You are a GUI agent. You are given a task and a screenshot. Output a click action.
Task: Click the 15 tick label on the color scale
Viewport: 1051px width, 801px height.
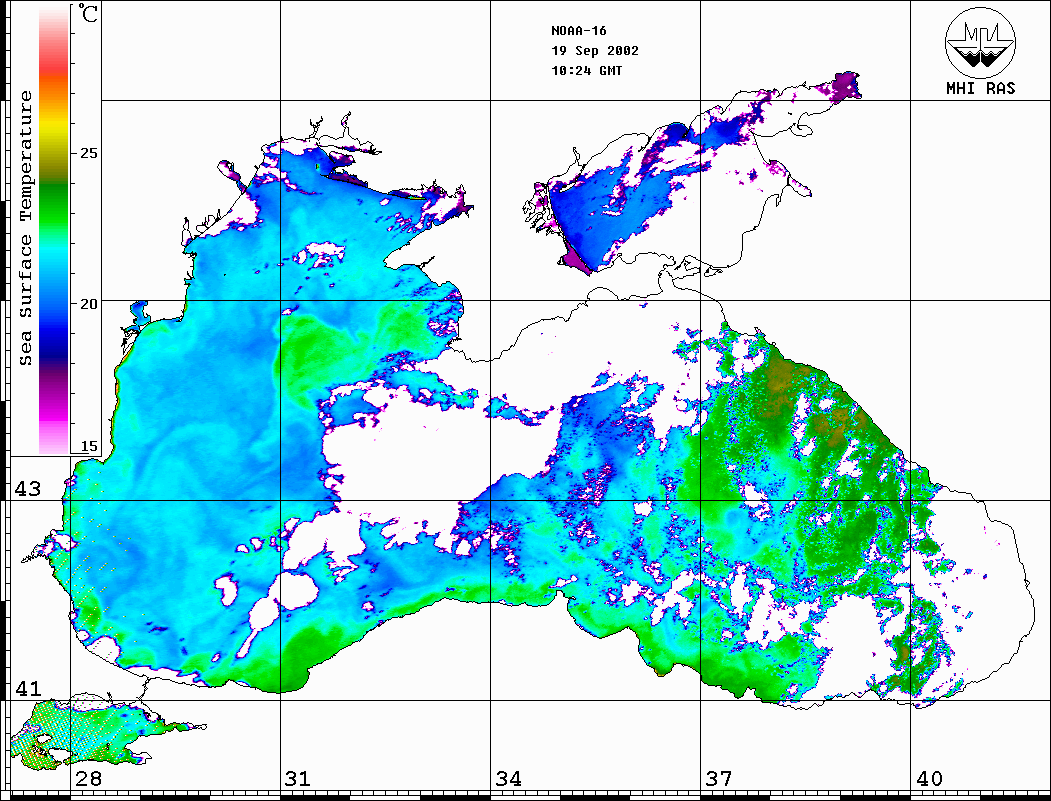pos(88,446)
